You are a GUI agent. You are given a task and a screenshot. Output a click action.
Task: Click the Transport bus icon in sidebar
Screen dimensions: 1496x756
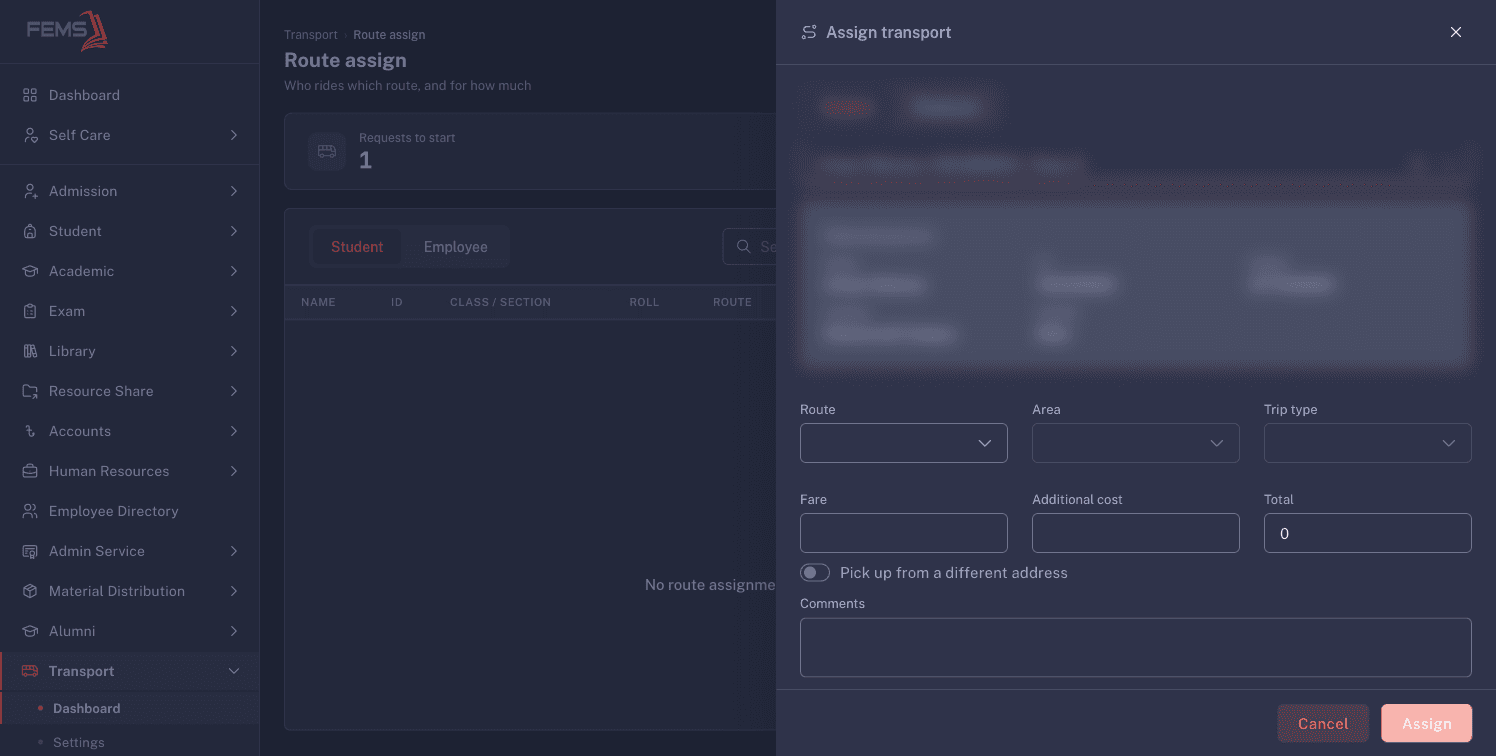(30, 671)
